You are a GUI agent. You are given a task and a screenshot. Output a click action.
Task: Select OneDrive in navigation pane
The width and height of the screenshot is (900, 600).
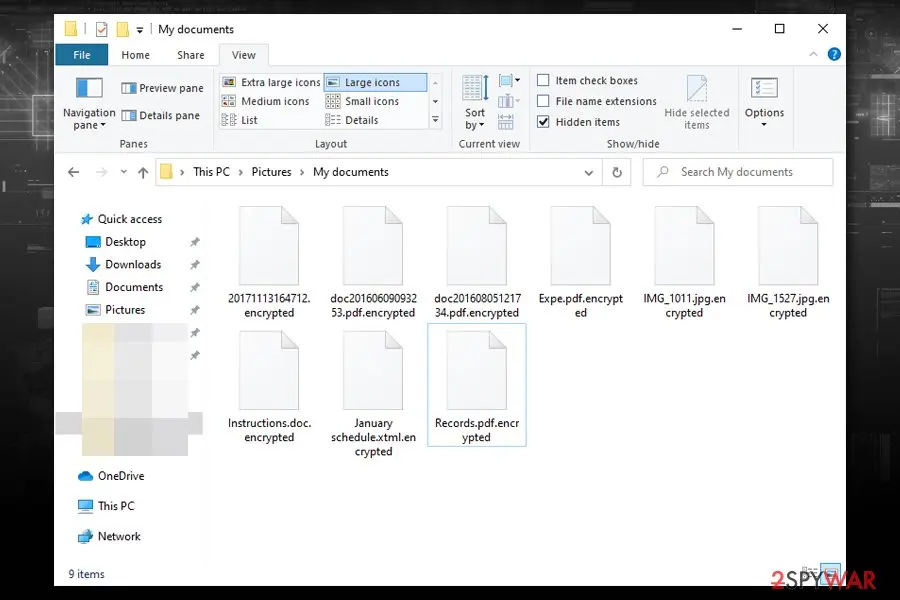point(111,476)
